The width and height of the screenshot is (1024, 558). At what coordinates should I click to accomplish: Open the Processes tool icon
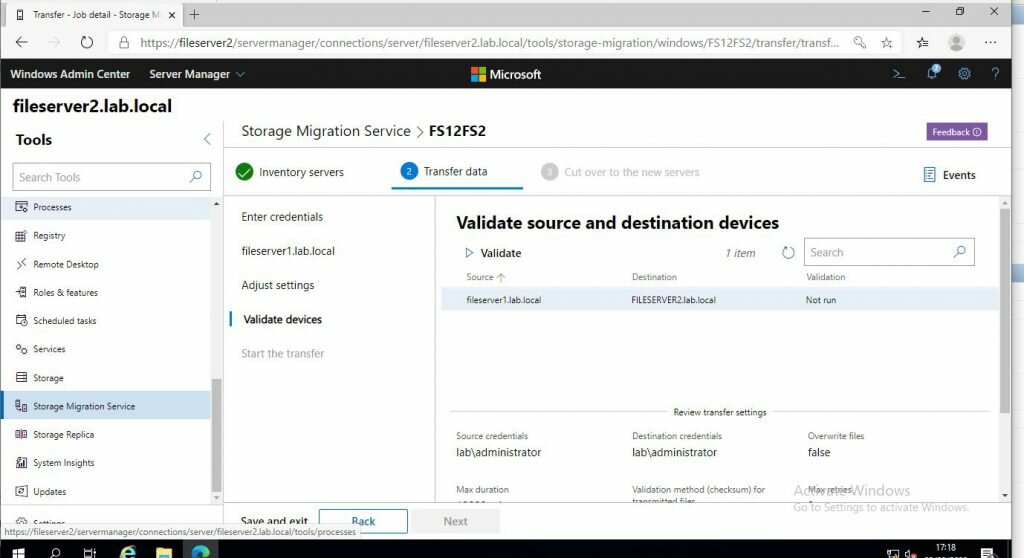21,206
